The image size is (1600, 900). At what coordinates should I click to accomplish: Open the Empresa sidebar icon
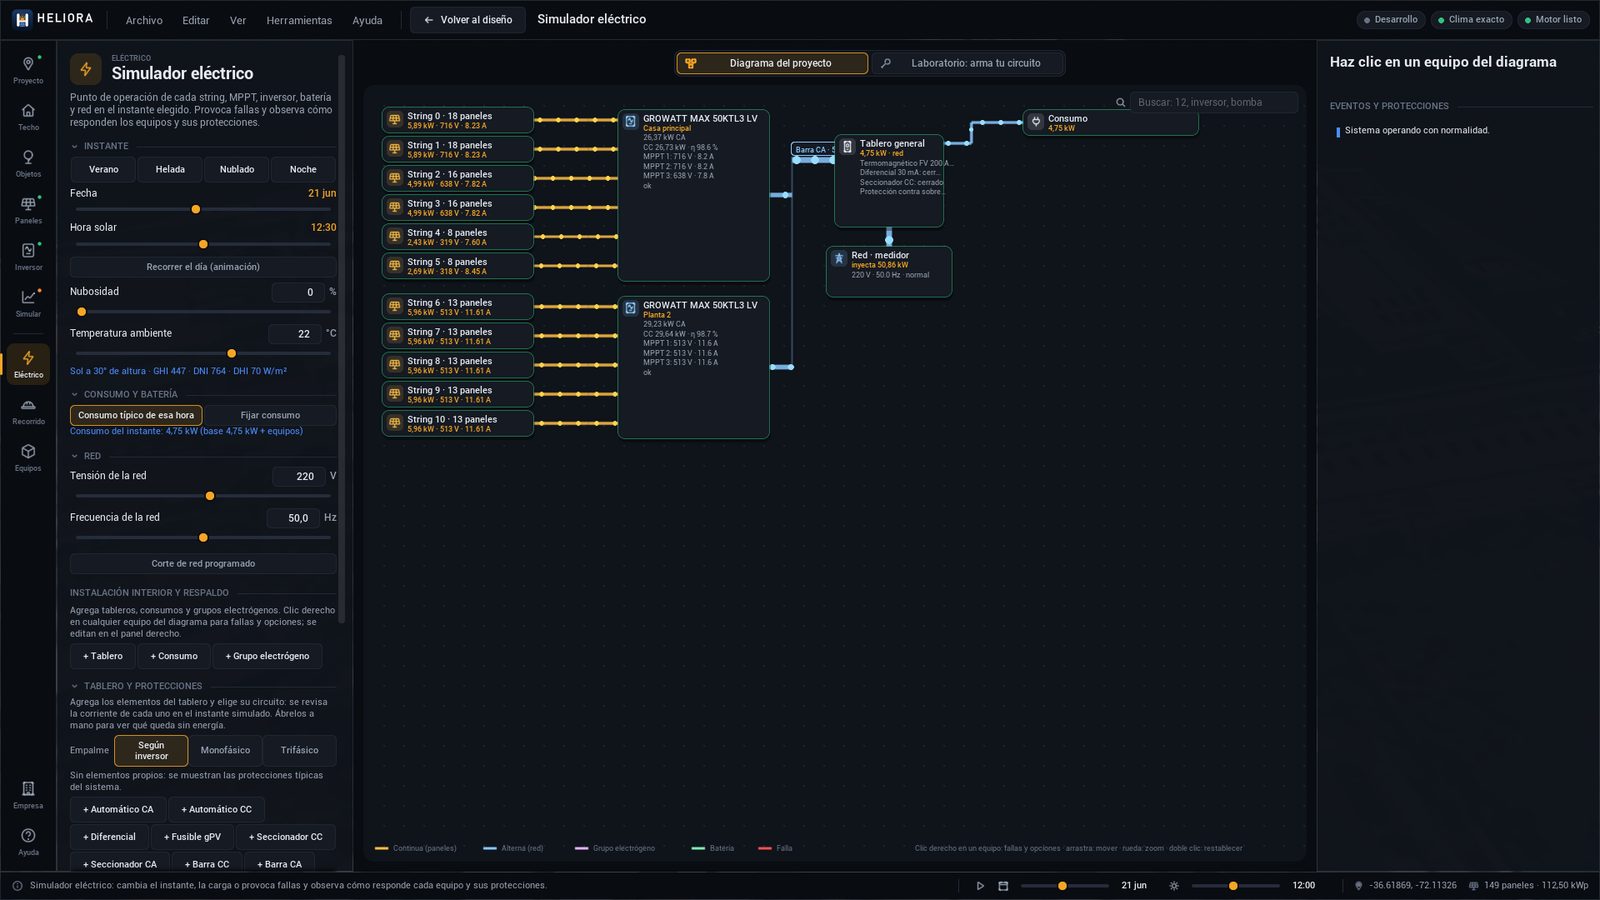28,795
